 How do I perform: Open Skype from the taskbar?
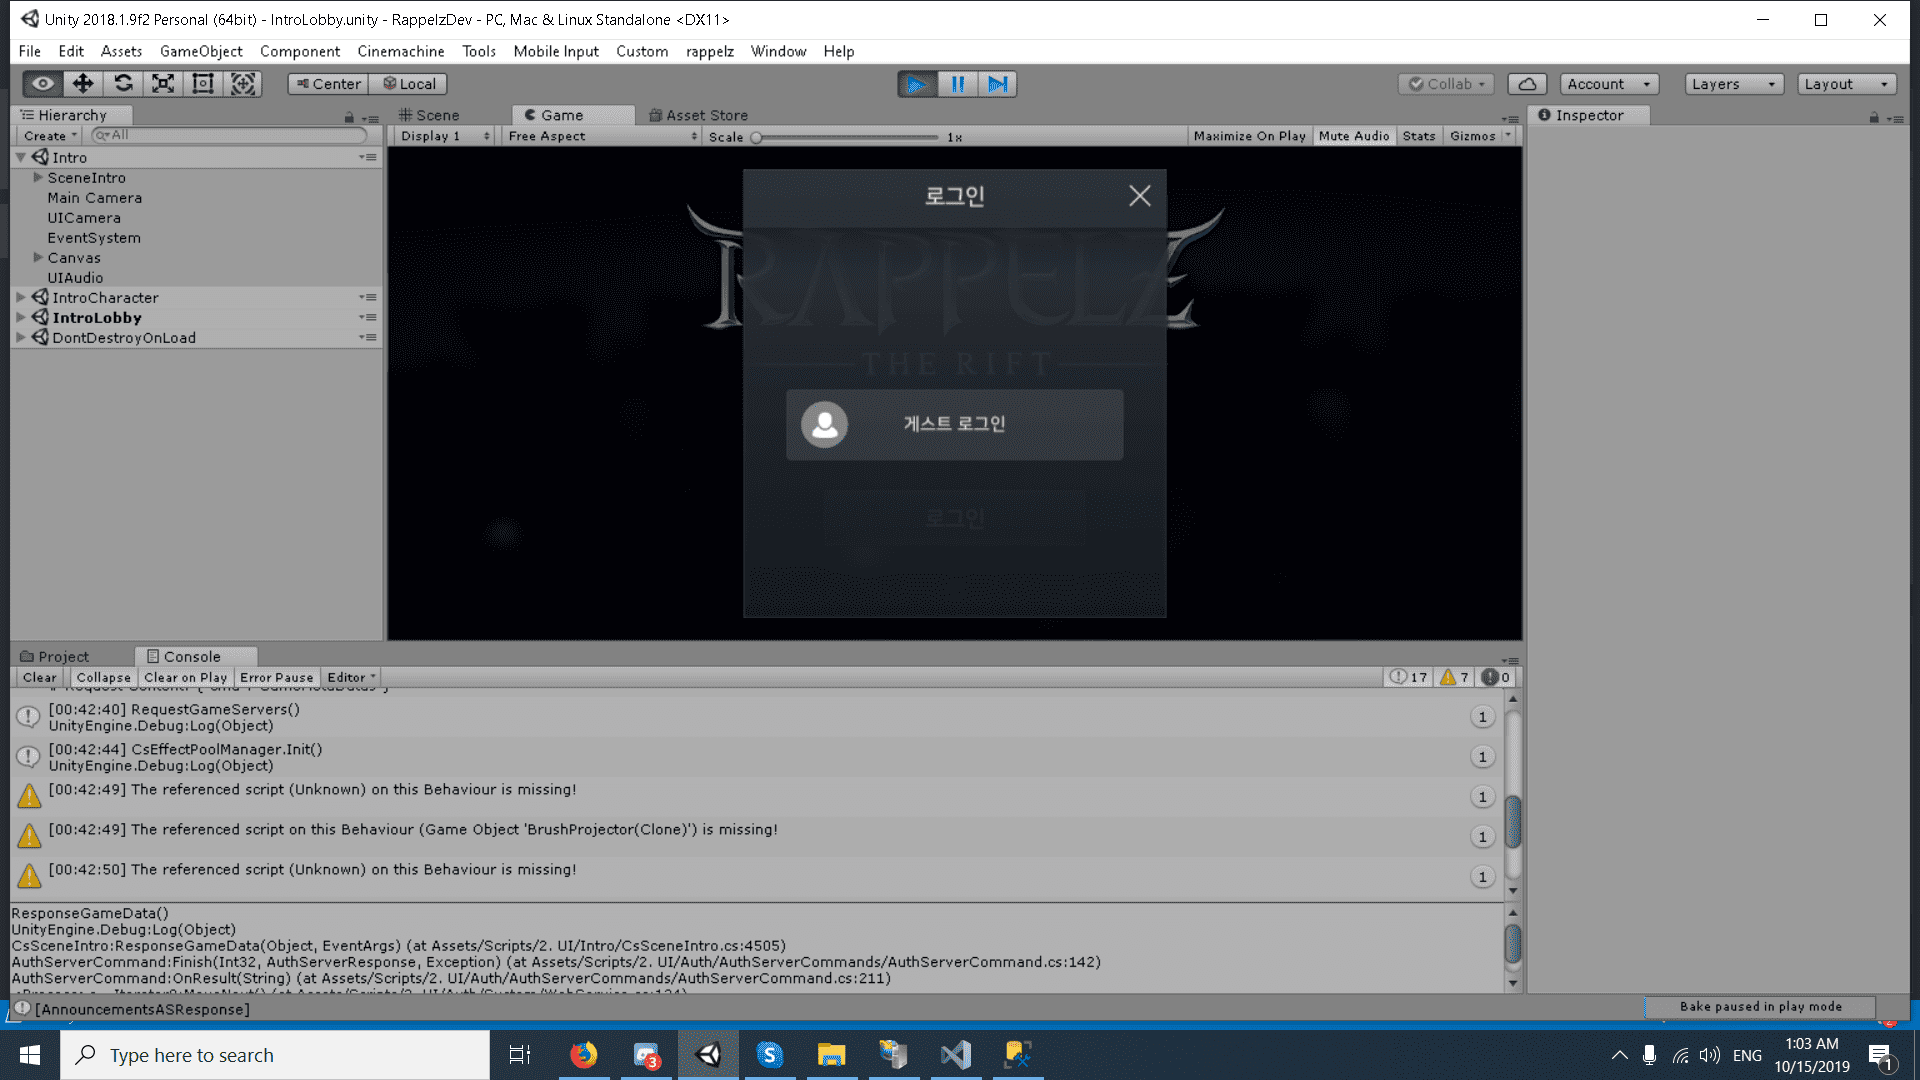click(x=769, y=1055)
